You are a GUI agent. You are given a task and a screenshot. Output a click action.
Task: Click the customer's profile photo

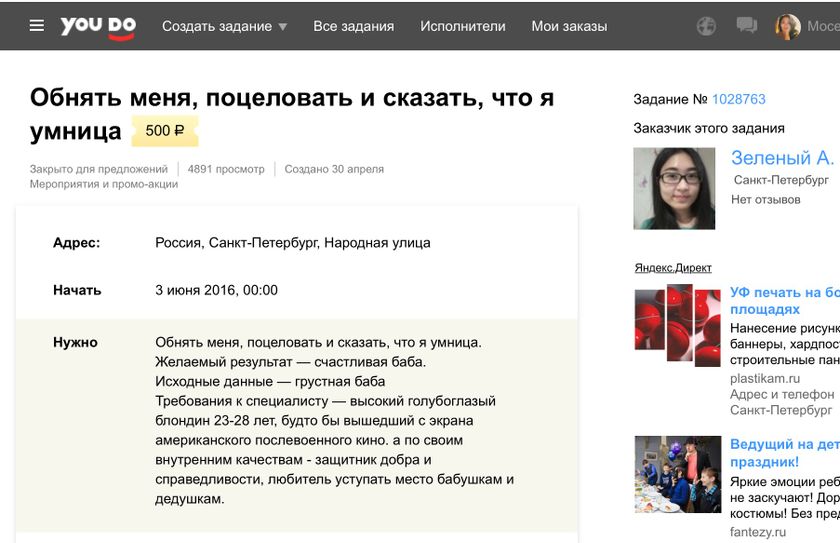pos(674,188)
